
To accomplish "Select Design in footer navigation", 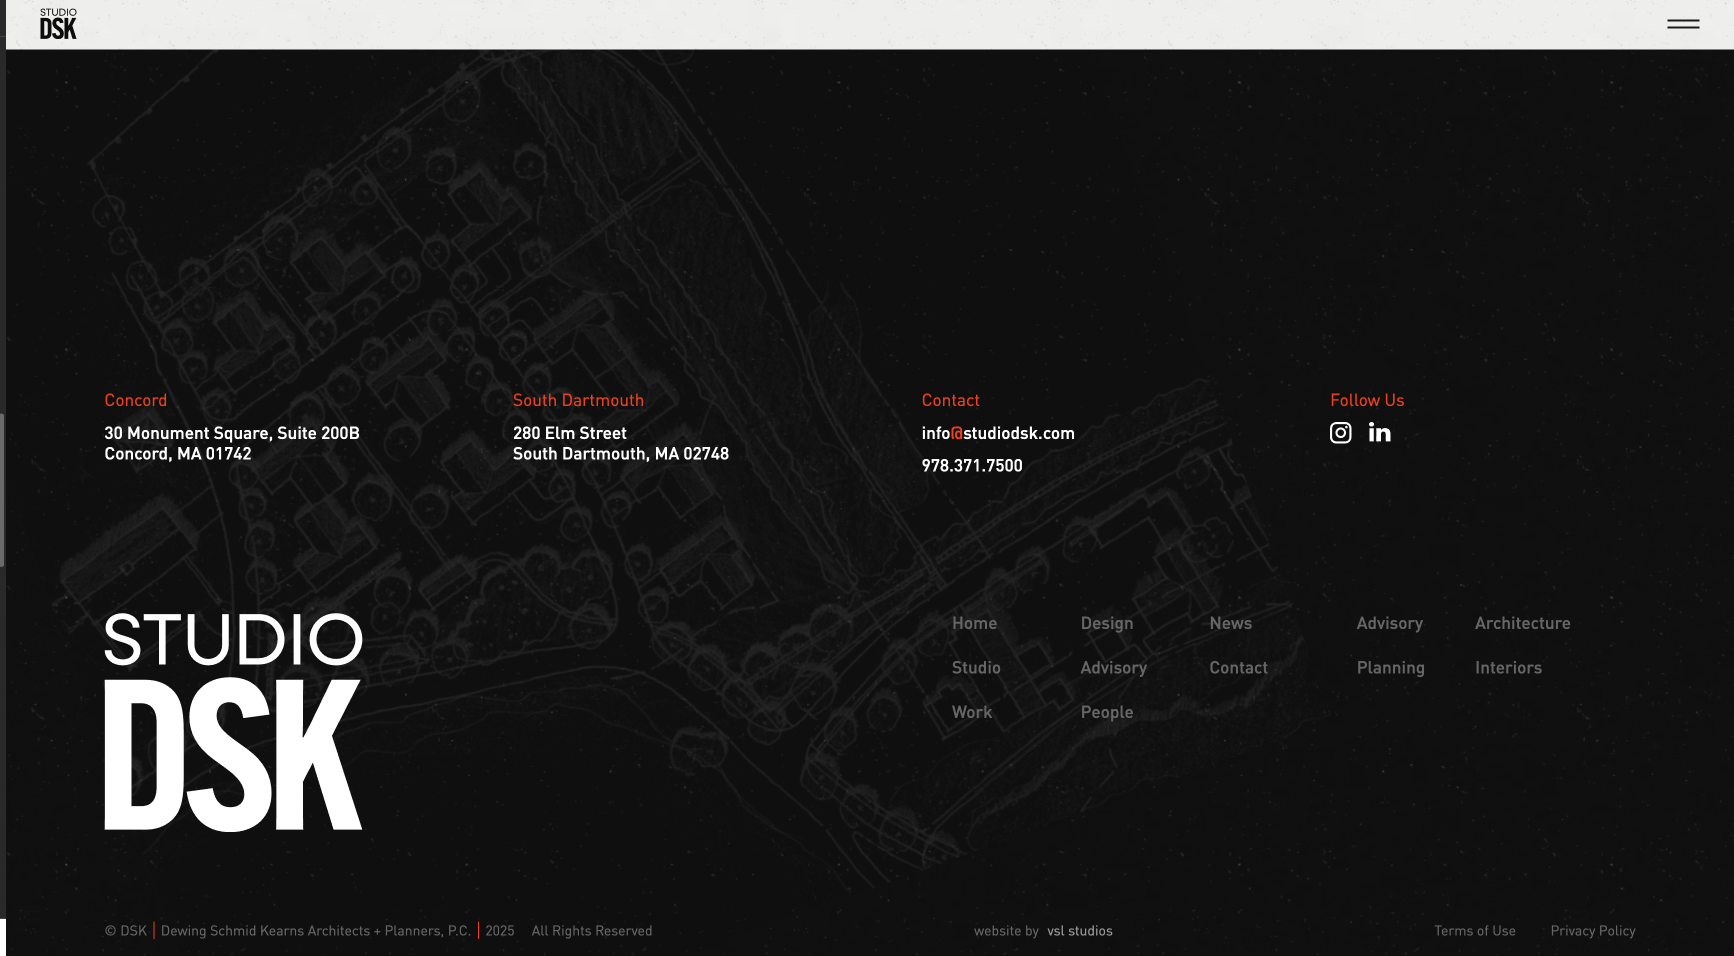I will pyautogui.click(x=1107, y=623).
